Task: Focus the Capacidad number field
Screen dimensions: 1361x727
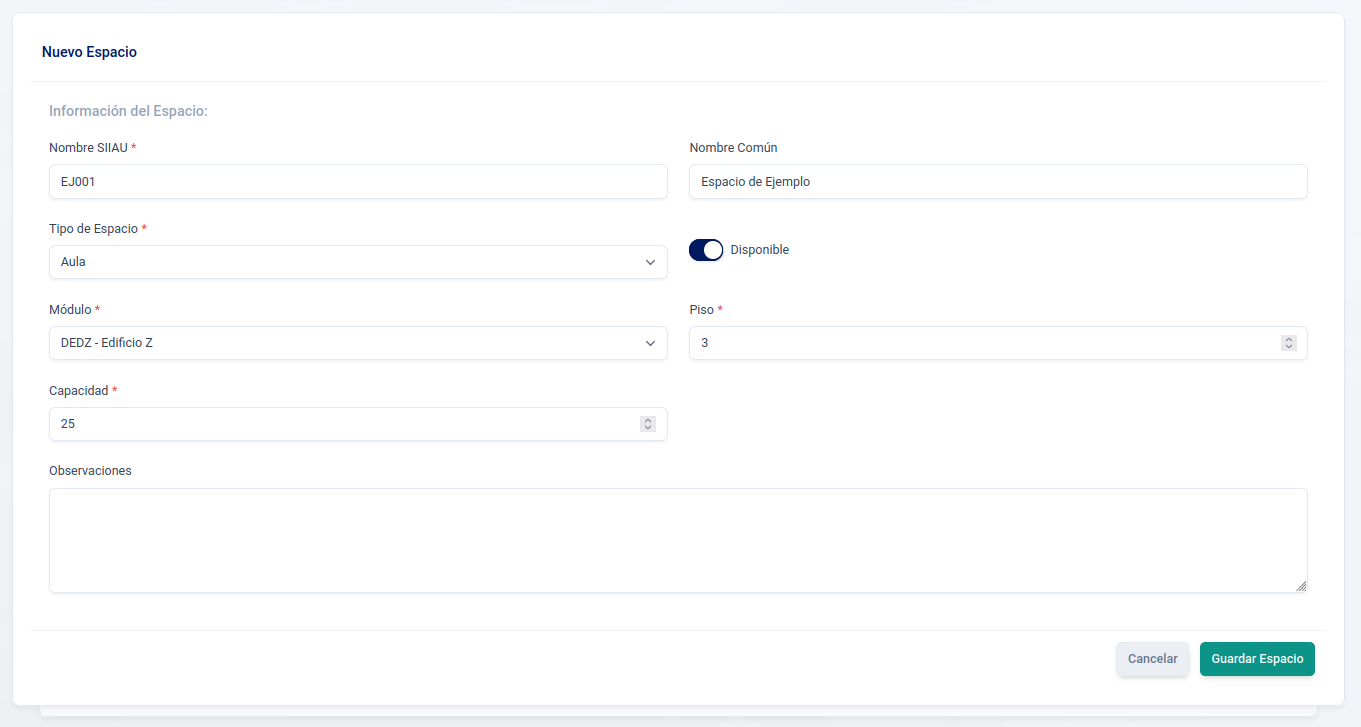Action: tap(340, 424)
